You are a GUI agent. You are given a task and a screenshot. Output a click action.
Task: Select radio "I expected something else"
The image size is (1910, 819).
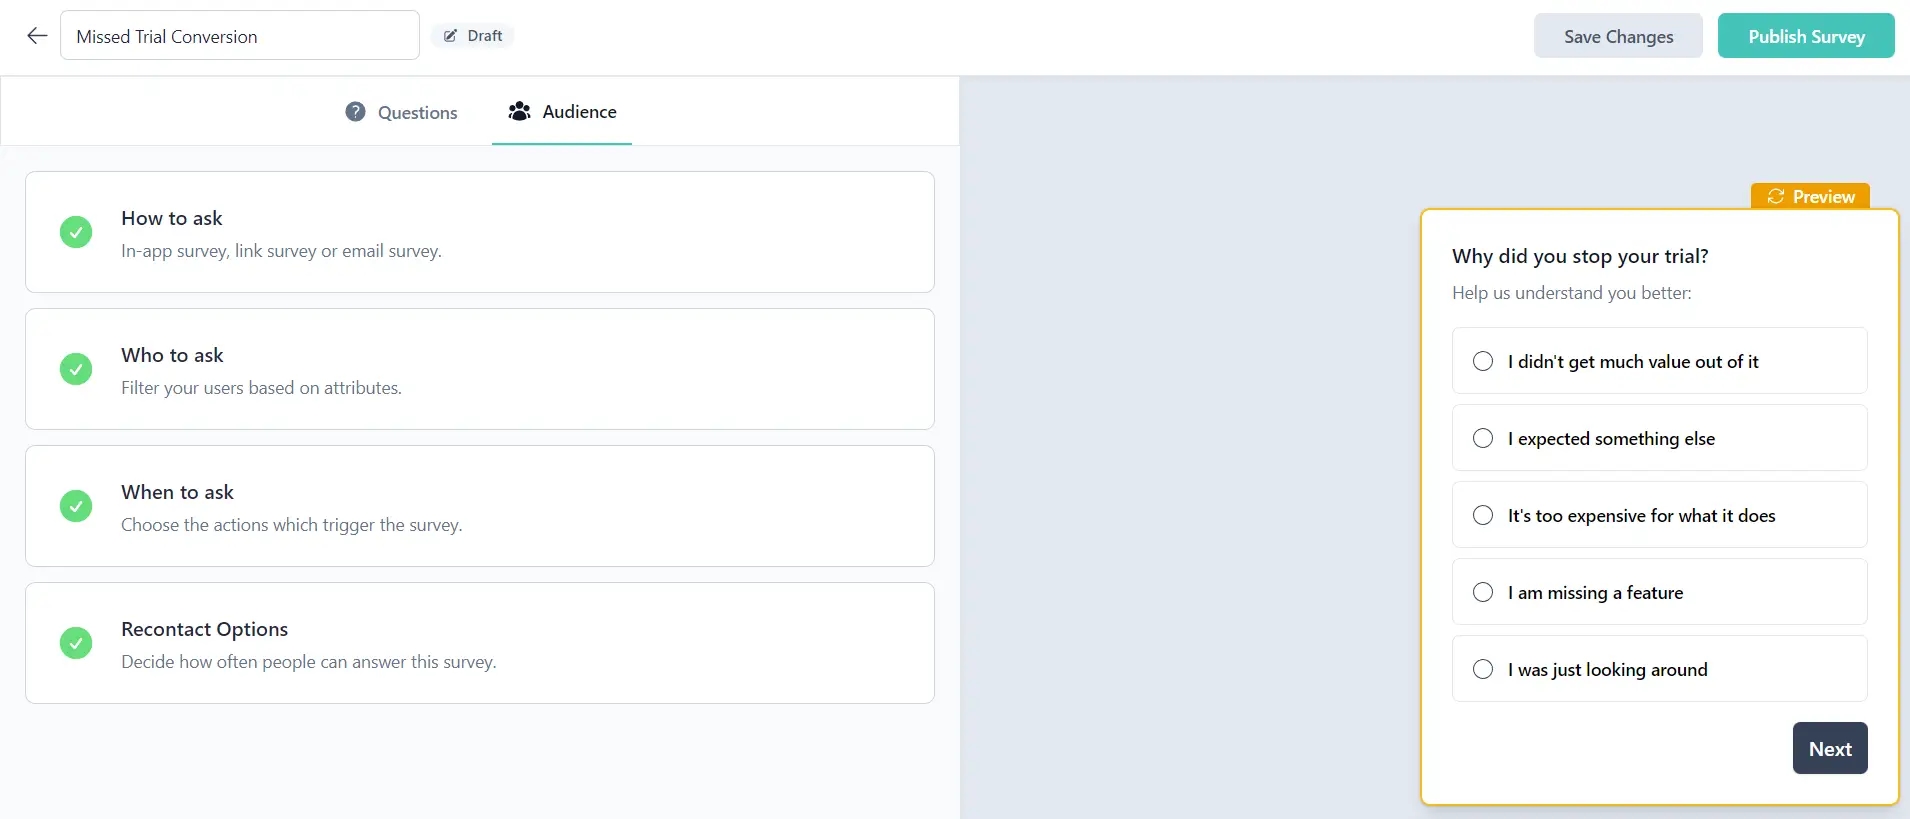point(1483,438)
